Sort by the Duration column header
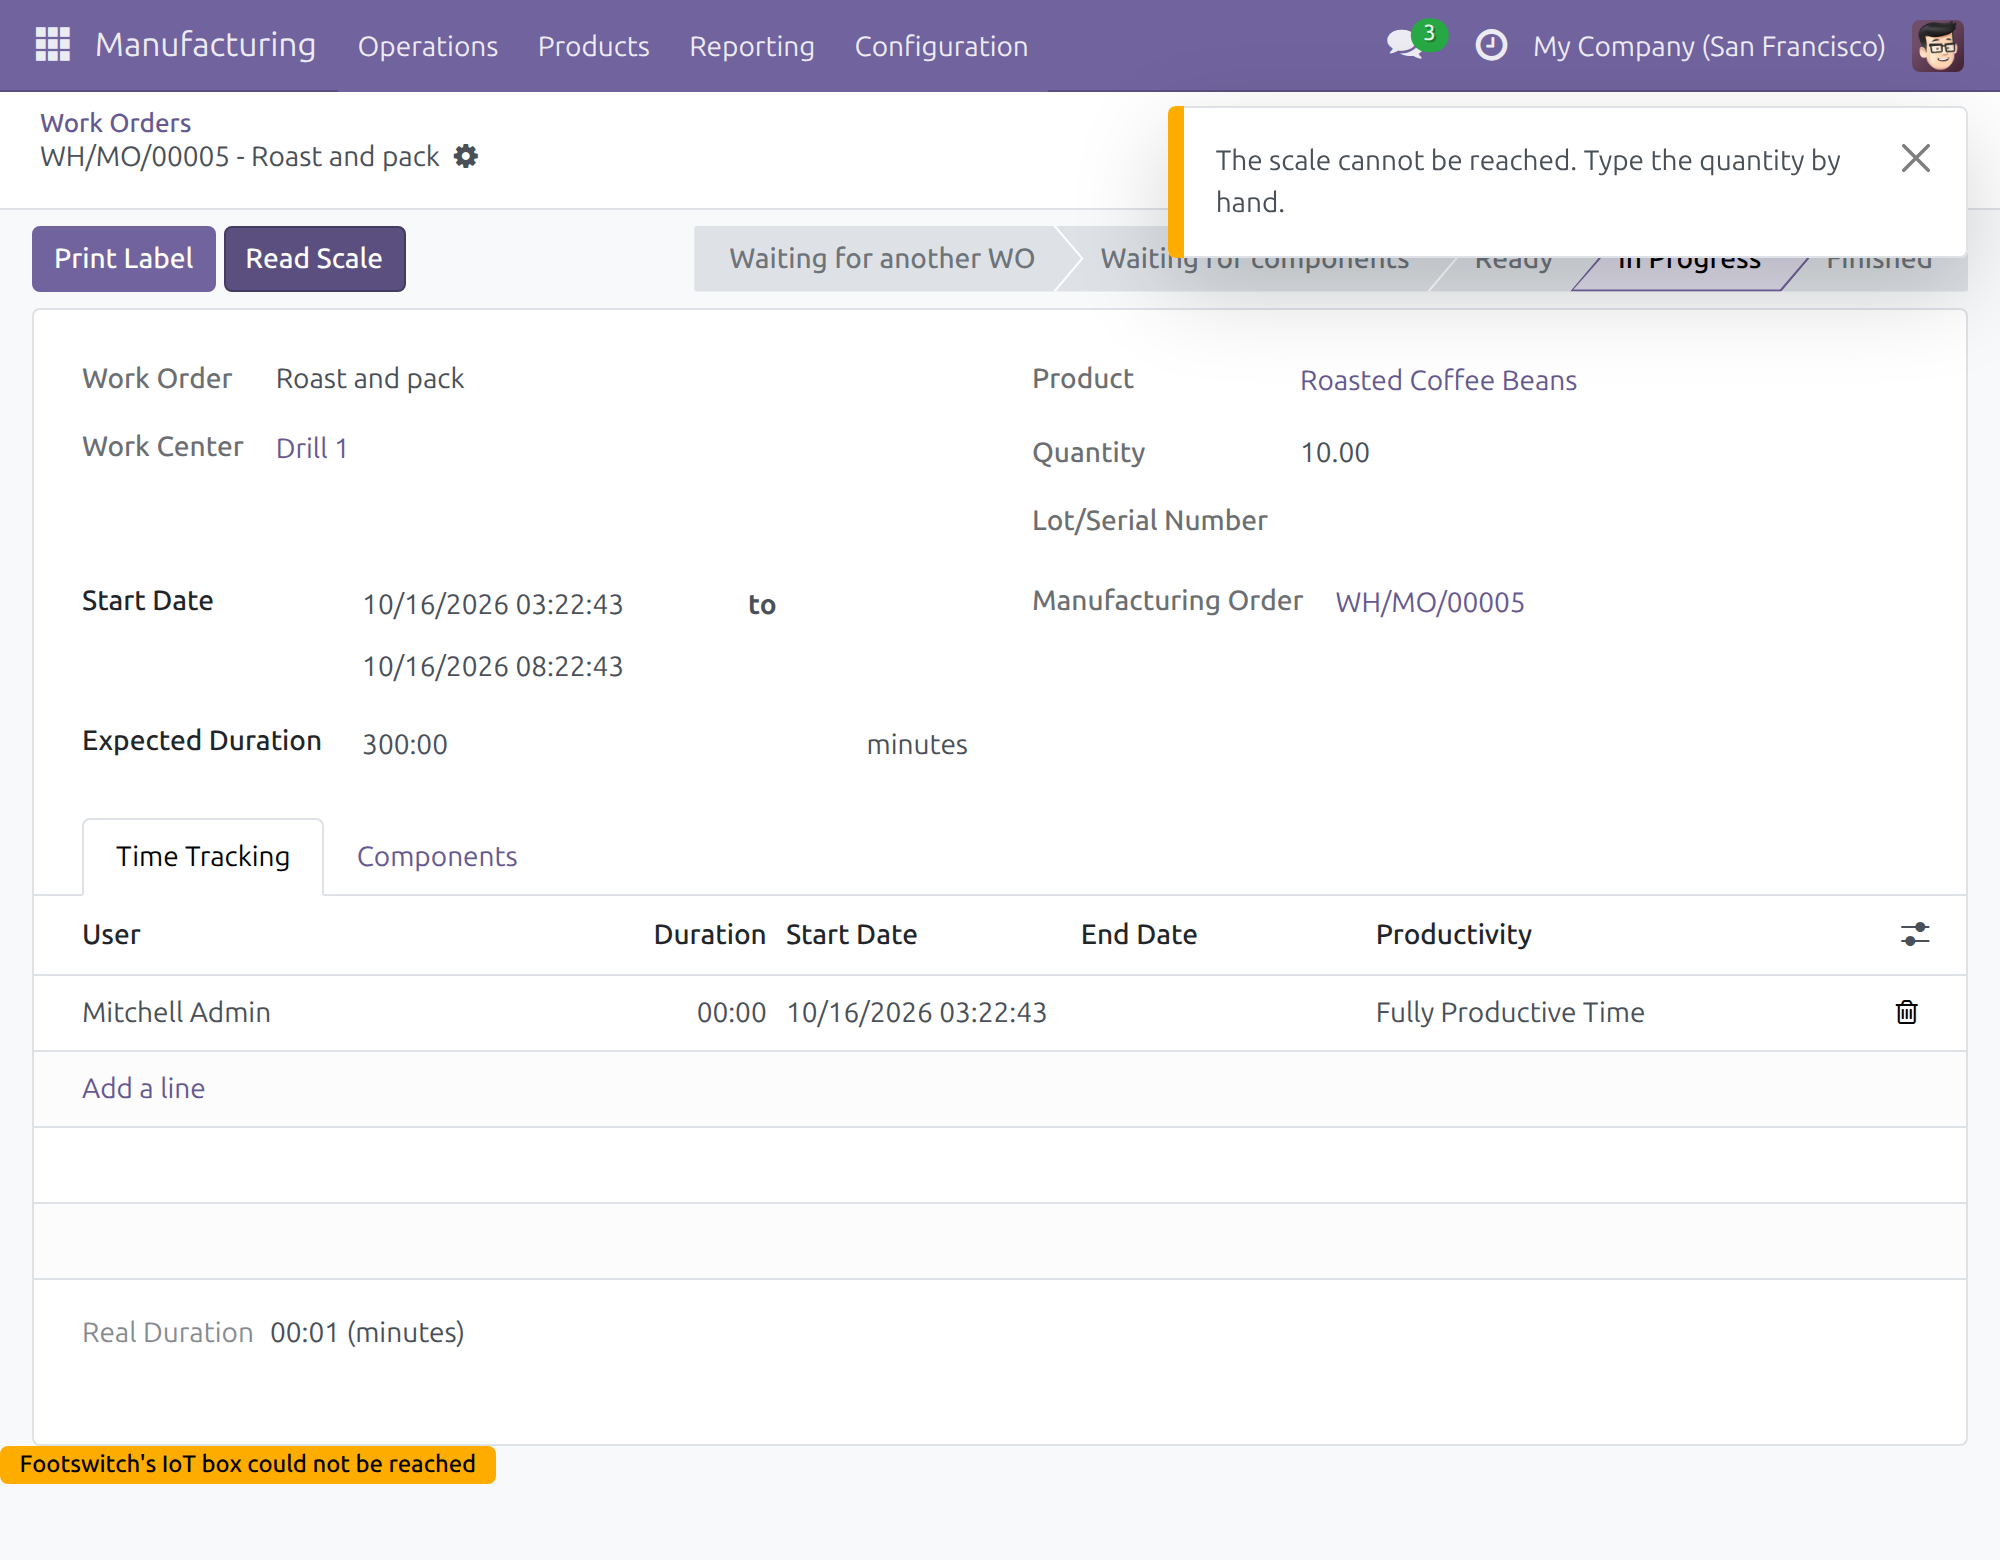The image size is (2000, 1560). point(710,934)
